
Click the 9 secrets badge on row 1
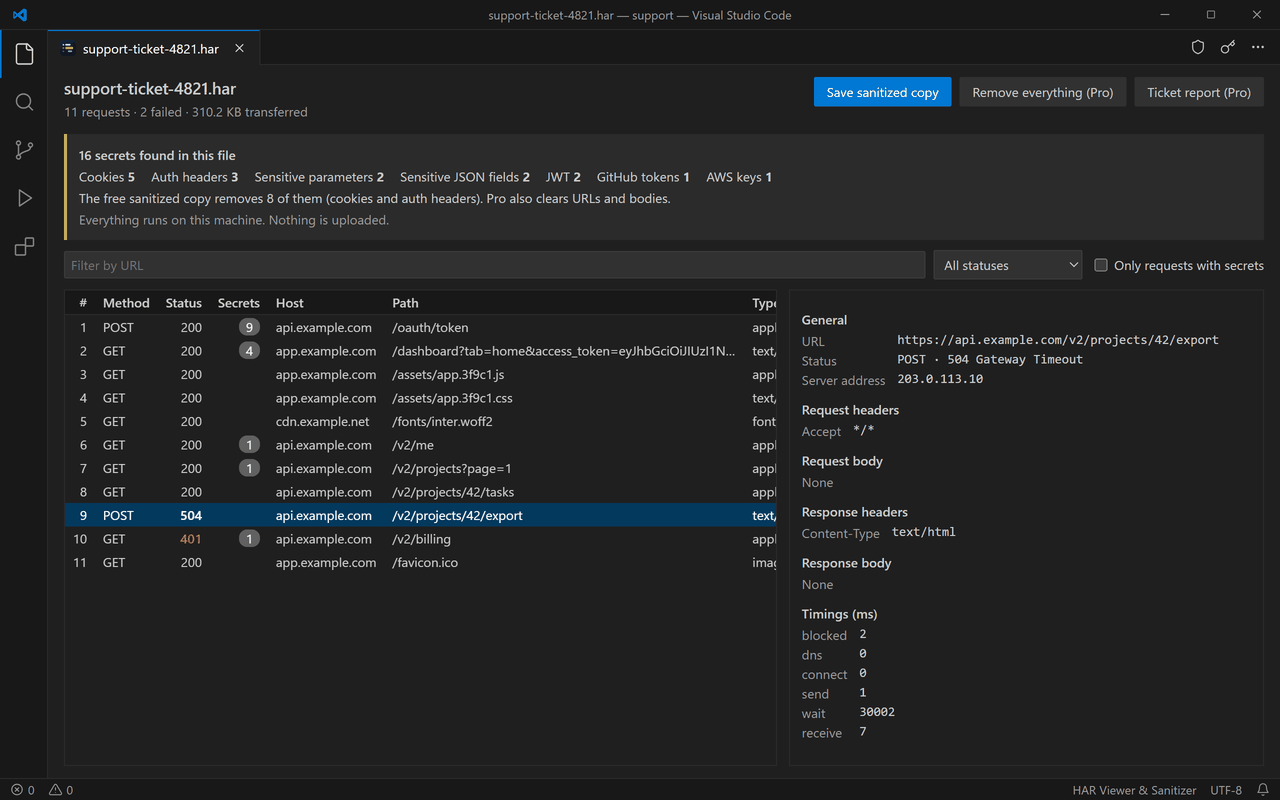249,327
